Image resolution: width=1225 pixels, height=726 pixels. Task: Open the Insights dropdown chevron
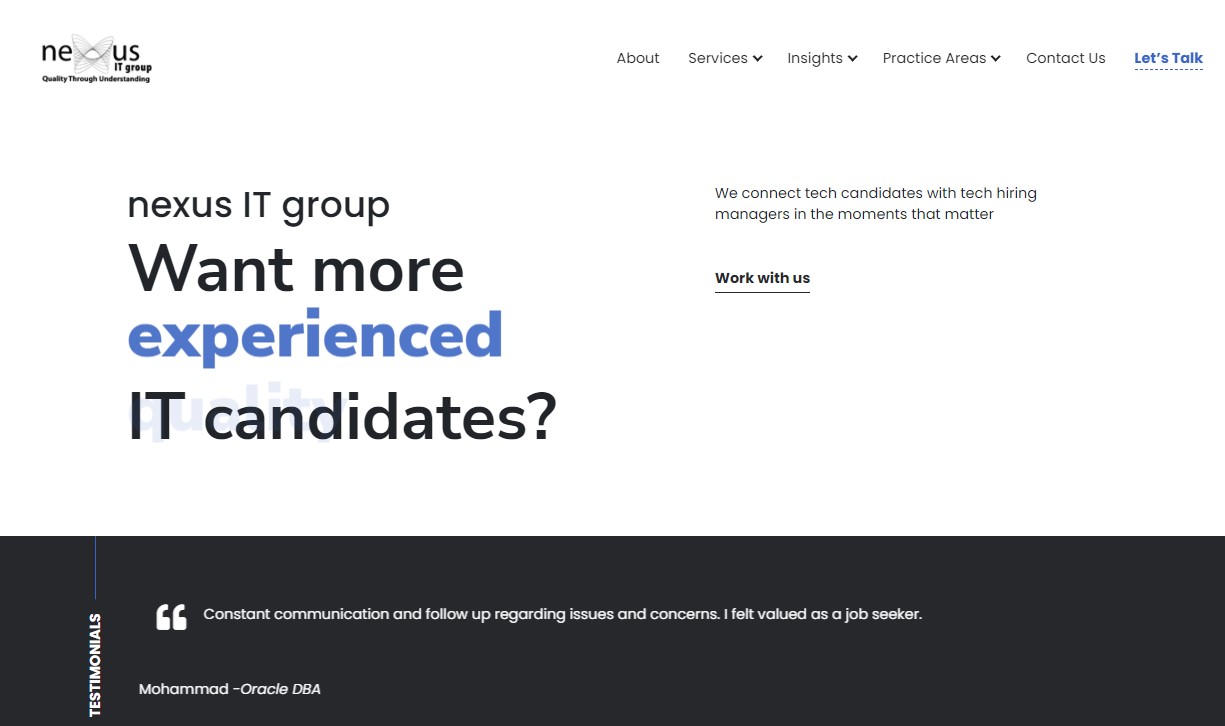click(x=853, y=58)
